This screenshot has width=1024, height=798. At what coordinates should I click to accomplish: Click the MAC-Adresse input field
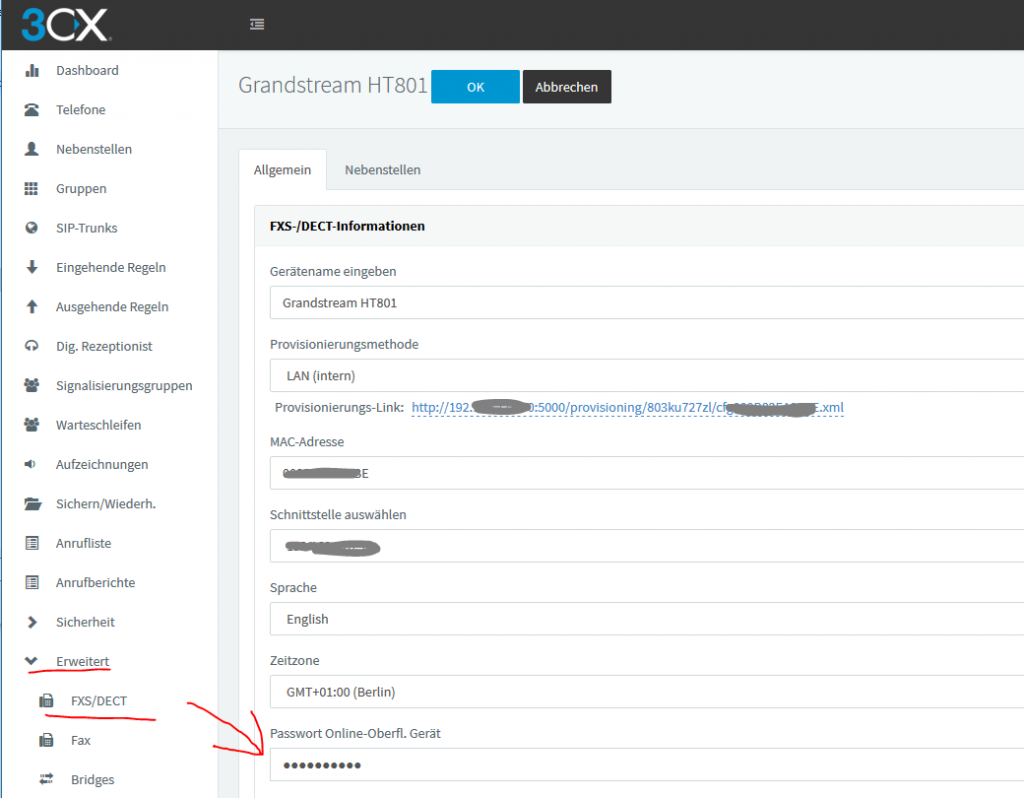(647, 473)
